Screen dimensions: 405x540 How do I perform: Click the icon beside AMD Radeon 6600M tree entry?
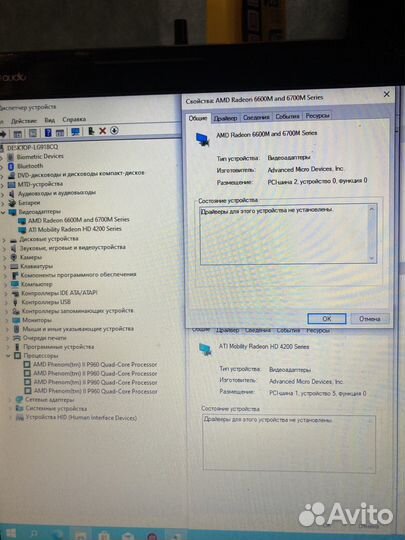pyautogui.click(x=22, y=221)
